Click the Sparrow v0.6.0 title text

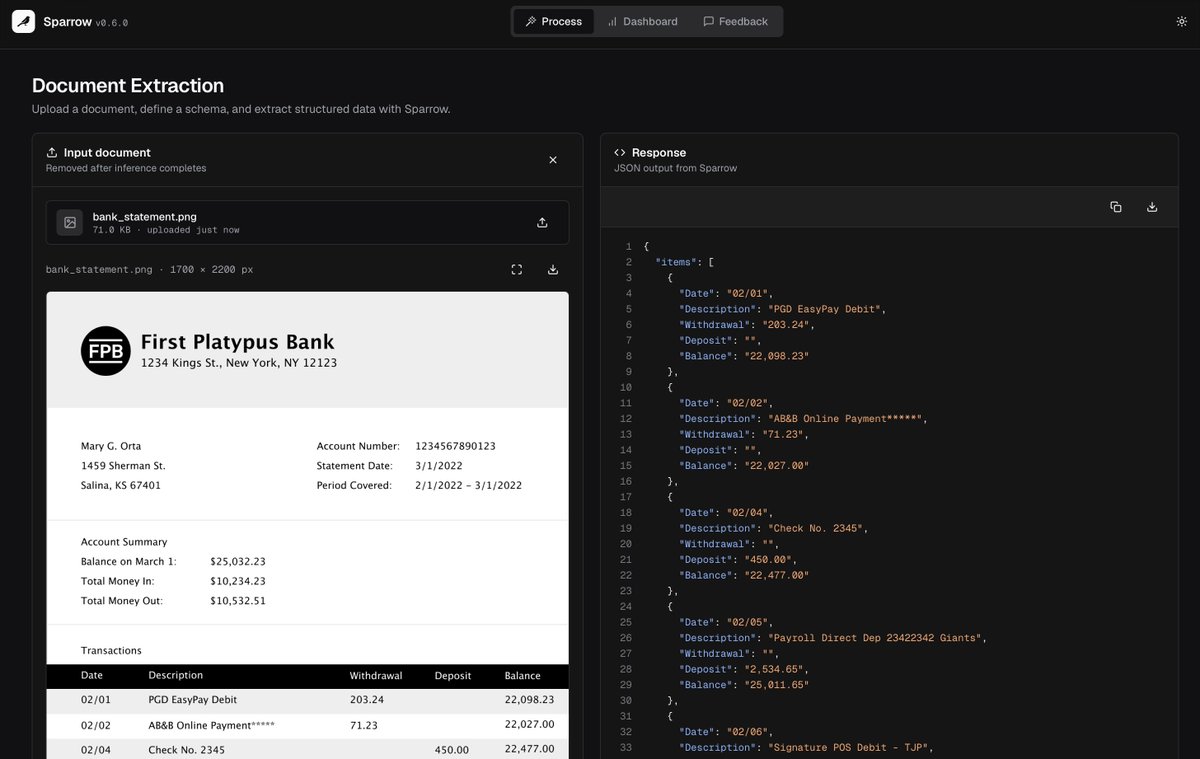coord(86,22)
